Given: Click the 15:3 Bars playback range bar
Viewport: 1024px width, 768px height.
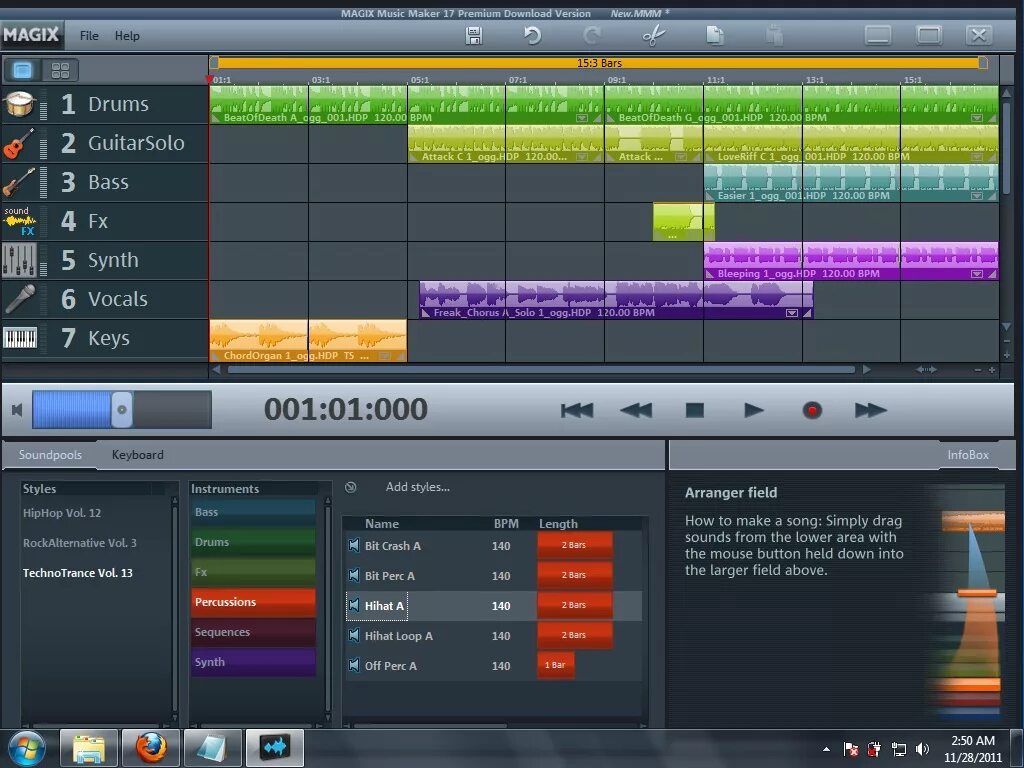Looking at the screenshot, I should [x=599, y=63].
